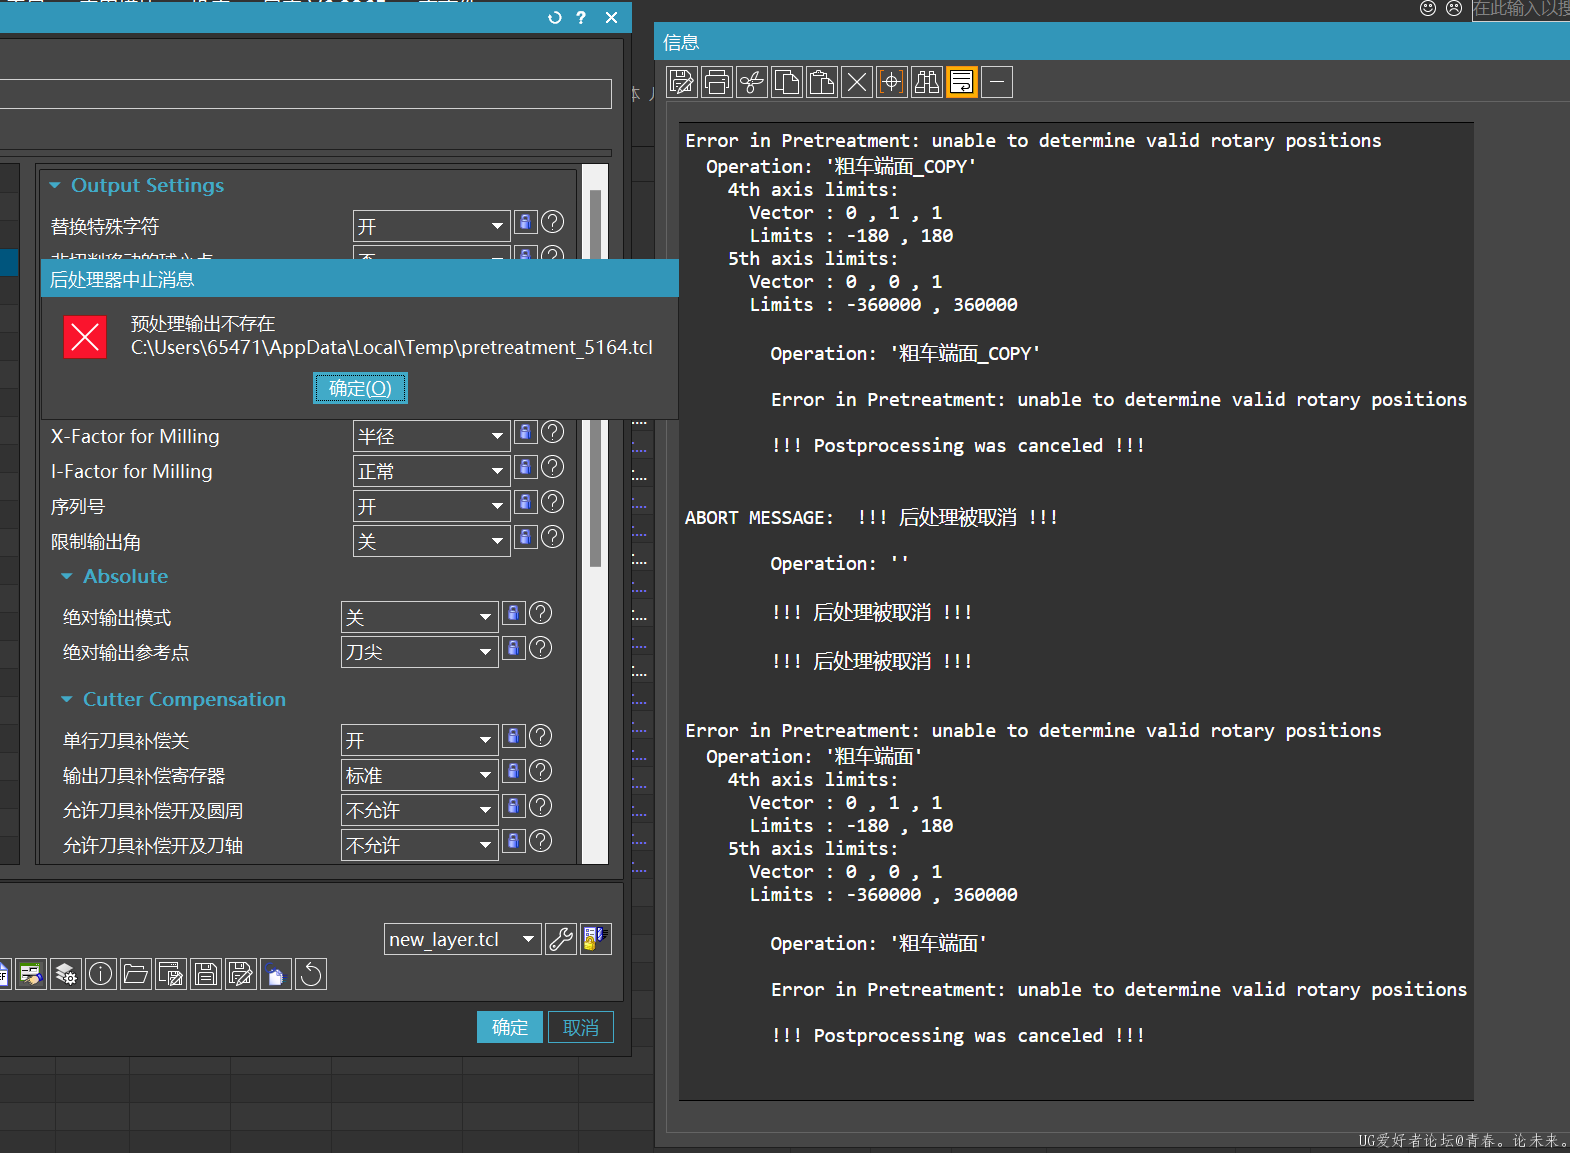Toggle the highlighted word wrap icon
The width and height of the screenshot is (1570, 1153).
tap(962, 82)
